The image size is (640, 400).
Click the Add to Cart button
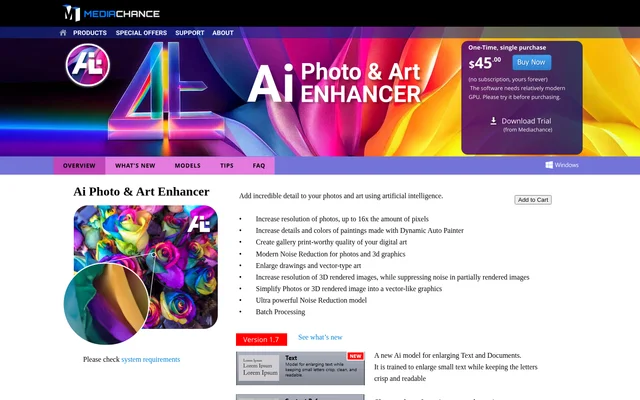point(533,200)
